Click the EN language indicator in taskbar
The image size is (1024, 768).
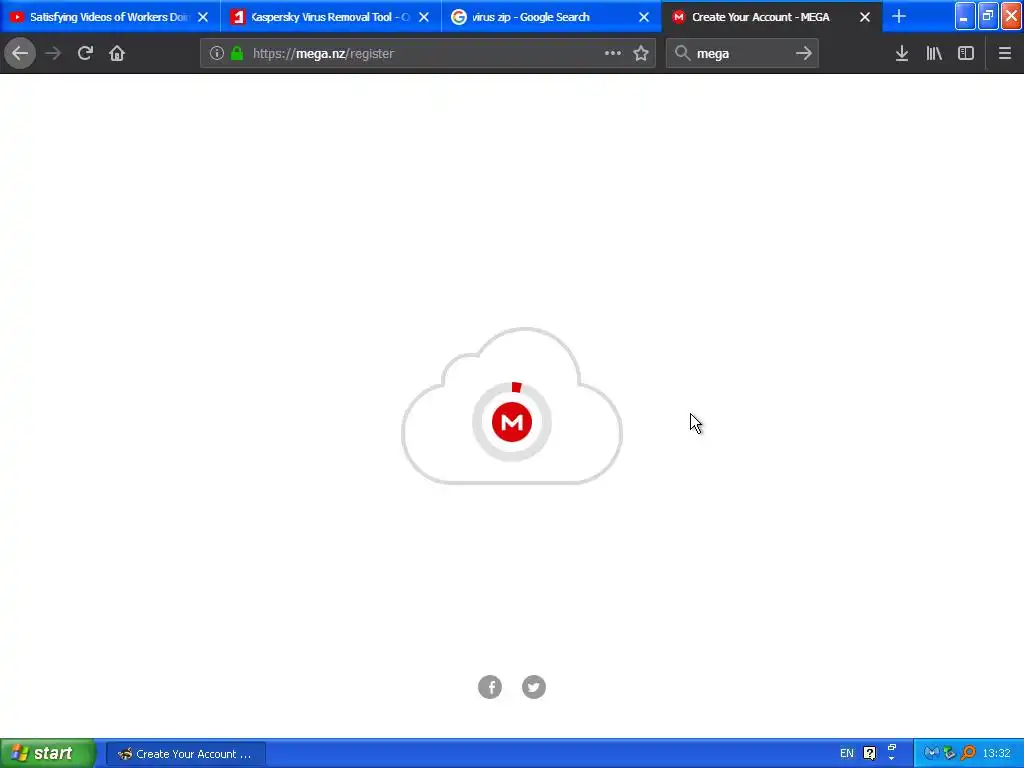pyautogui.click(x=847, y=754)
